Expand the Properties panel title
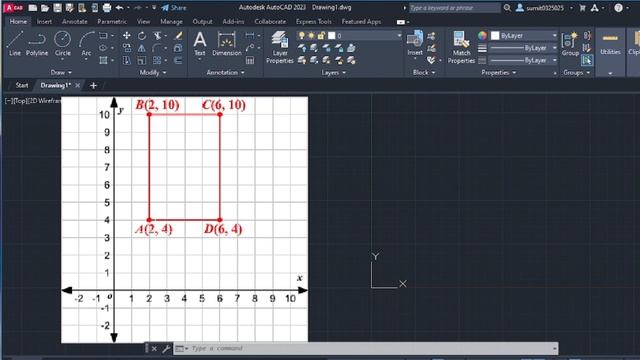This screenshot has height=360, width=640. 498,72
